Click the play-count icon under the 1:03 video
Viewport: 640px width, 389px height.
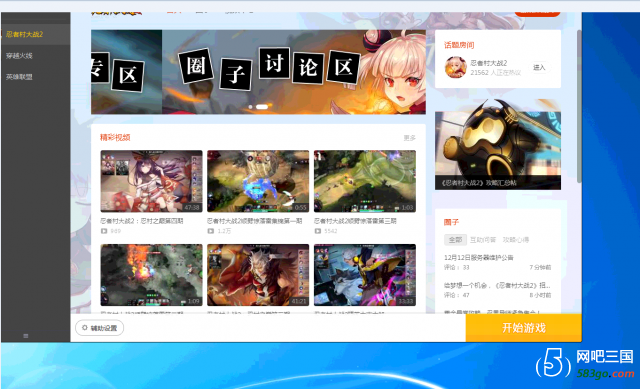click(318, 231)
